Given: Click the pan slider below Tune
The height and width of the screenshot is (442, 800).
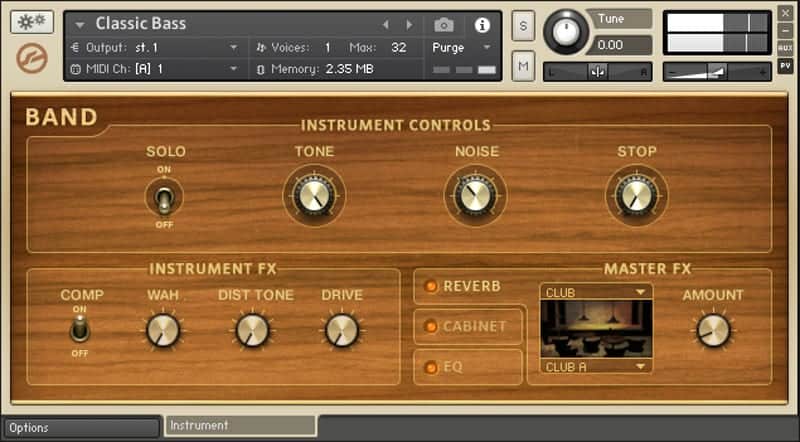Looking at the screenshot, I should pos(597,71).
